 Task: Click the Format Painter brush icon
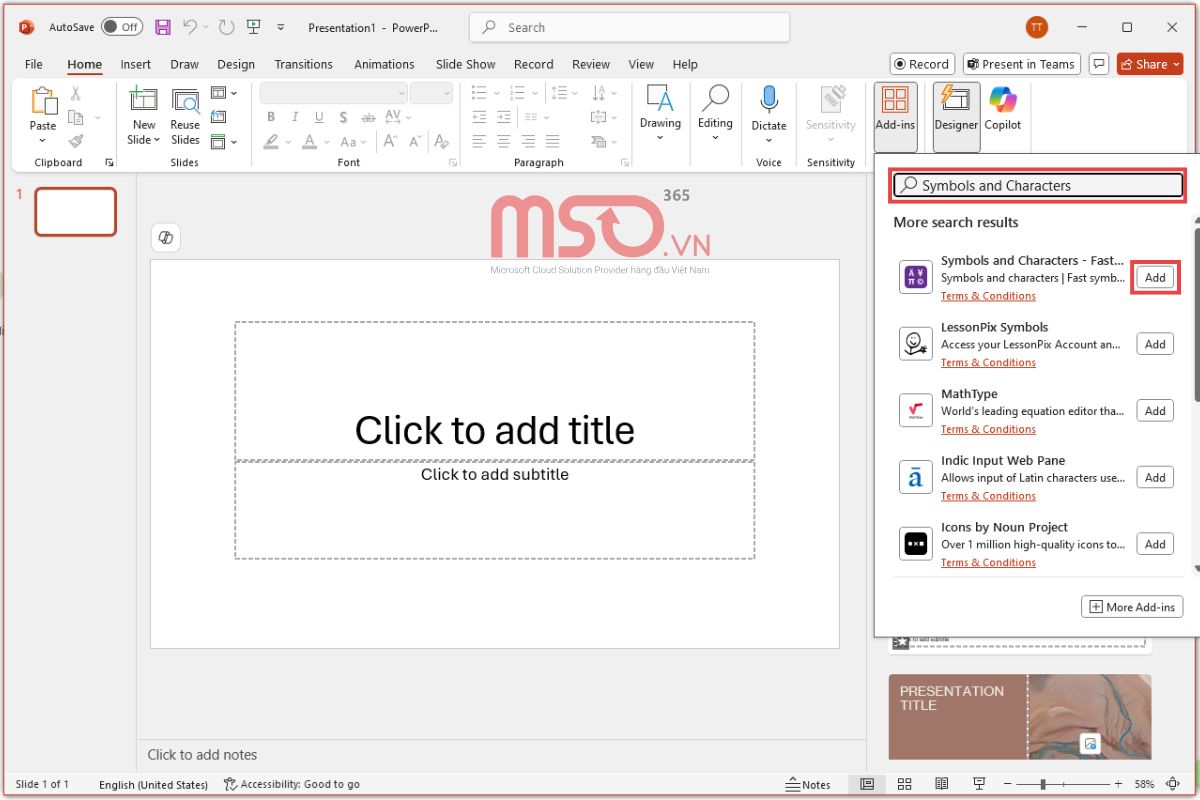click(75, 141)
